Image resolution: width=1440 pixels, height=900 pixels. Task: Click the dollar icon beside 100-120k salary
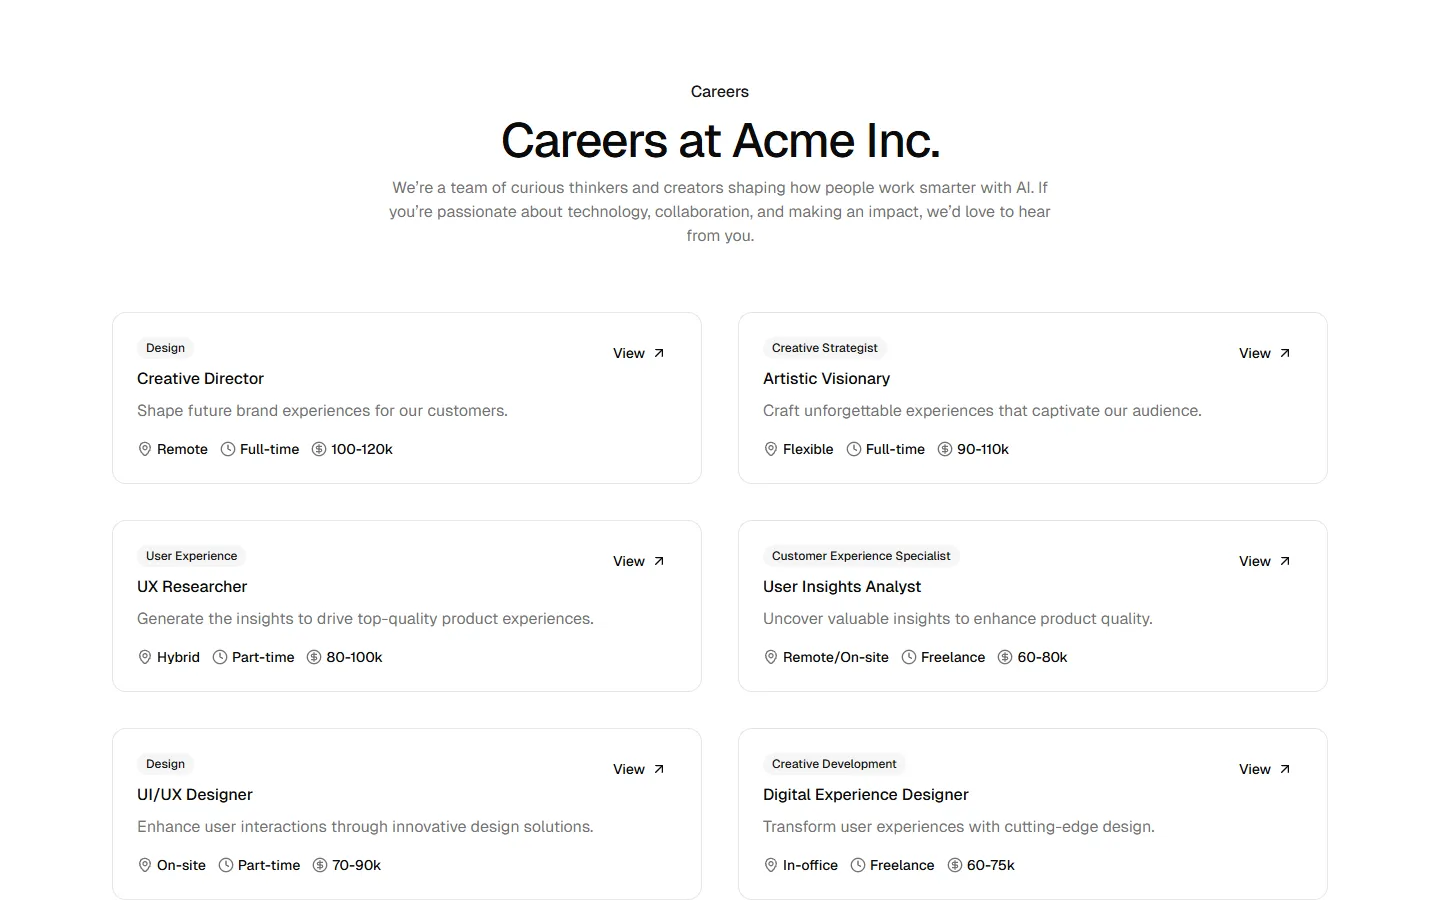pyautogui.click(x=319, y=449)
